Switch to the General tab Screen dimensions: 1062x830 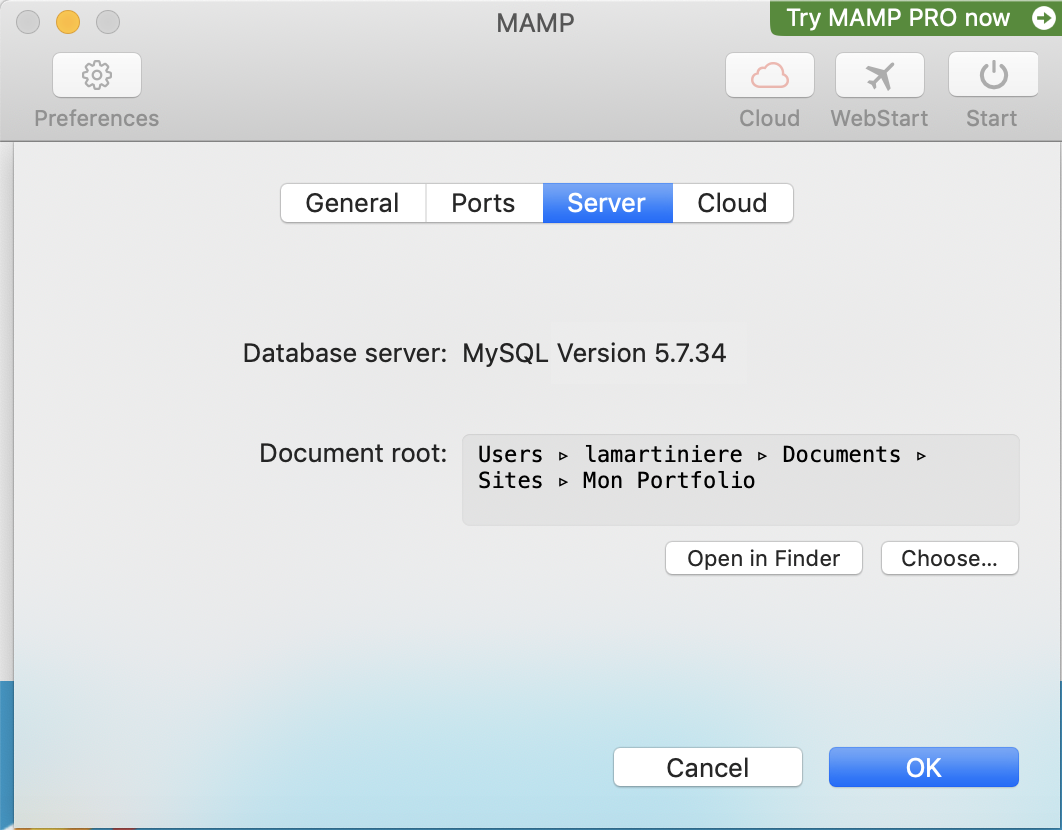(x=352, y=203)
